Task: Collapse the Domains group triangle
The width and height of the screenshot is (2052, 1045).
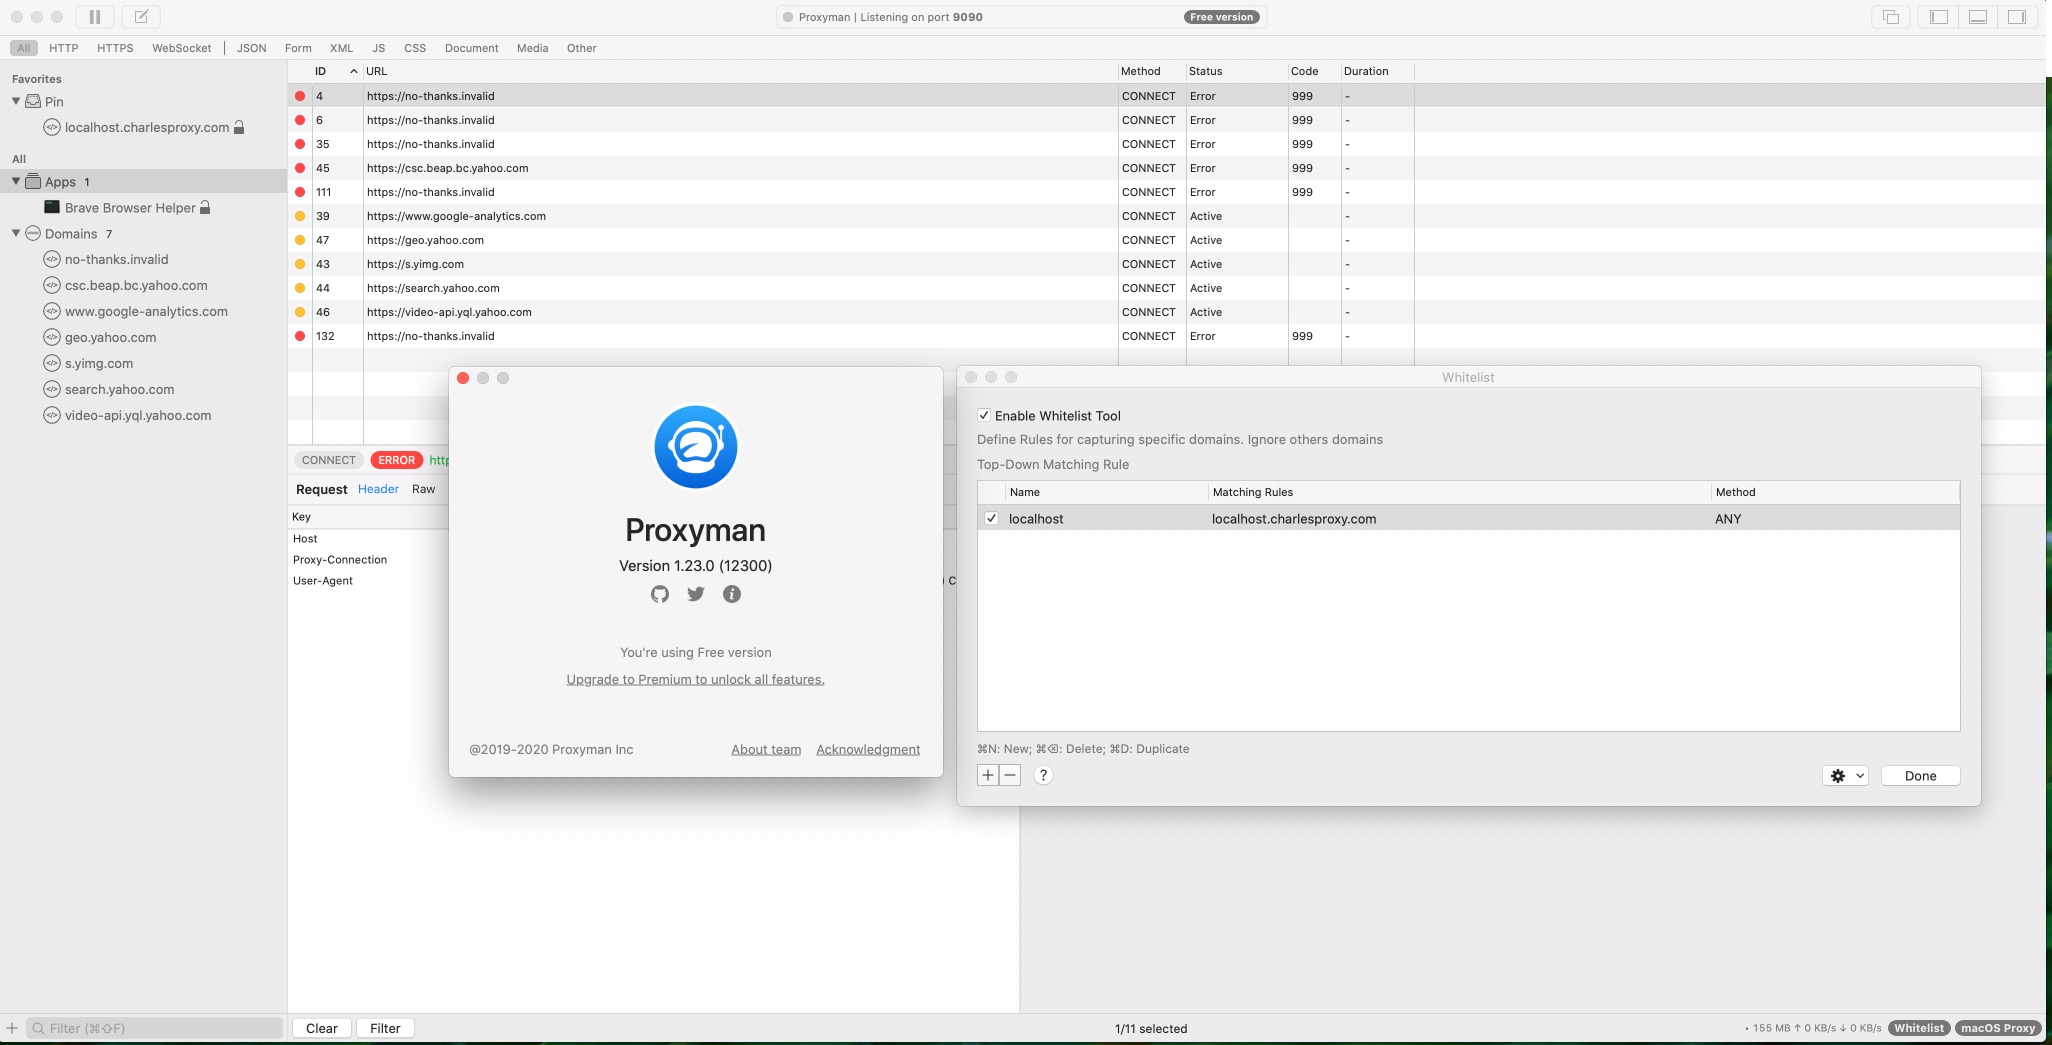Action: pyautogui.click(x=16, y=233)
